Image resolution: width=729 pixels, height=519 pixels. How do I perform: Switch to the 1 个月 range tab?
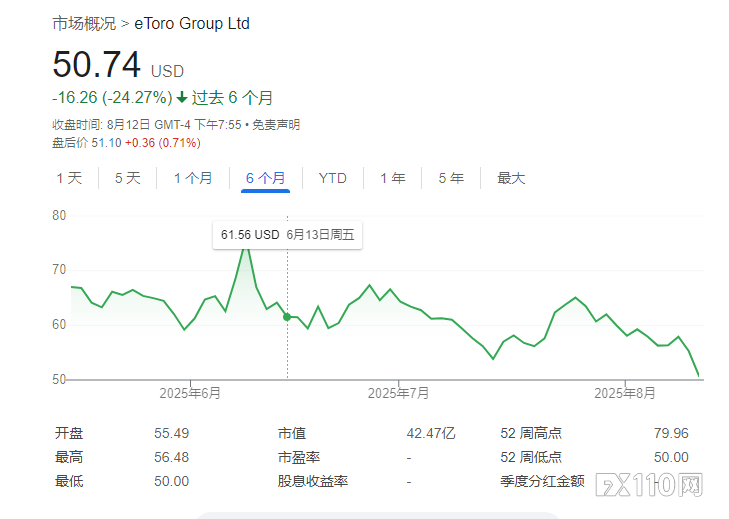coord(193,178)
